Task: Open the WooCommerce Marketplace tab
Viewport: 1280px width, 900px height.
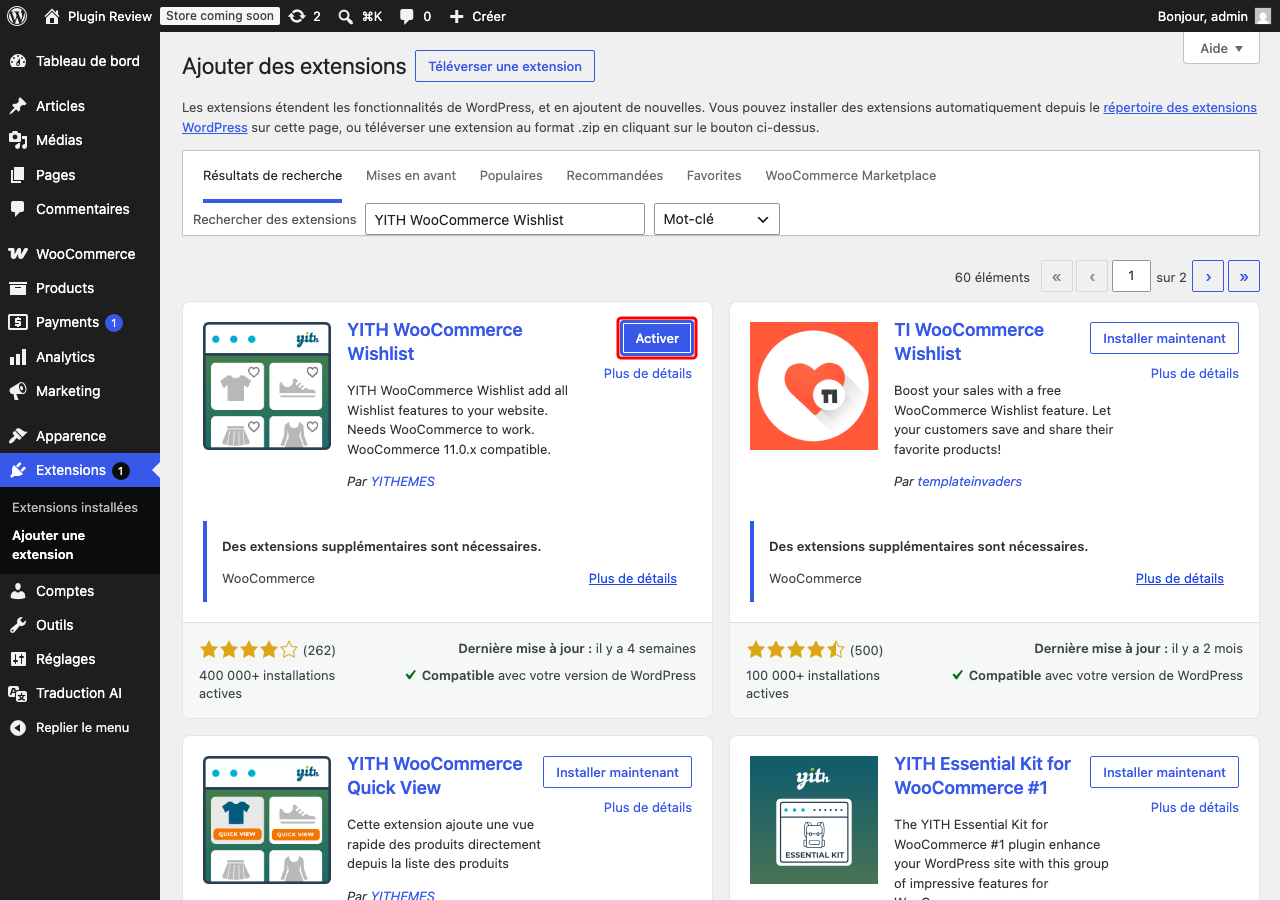Action: click(x=851, y=176)
